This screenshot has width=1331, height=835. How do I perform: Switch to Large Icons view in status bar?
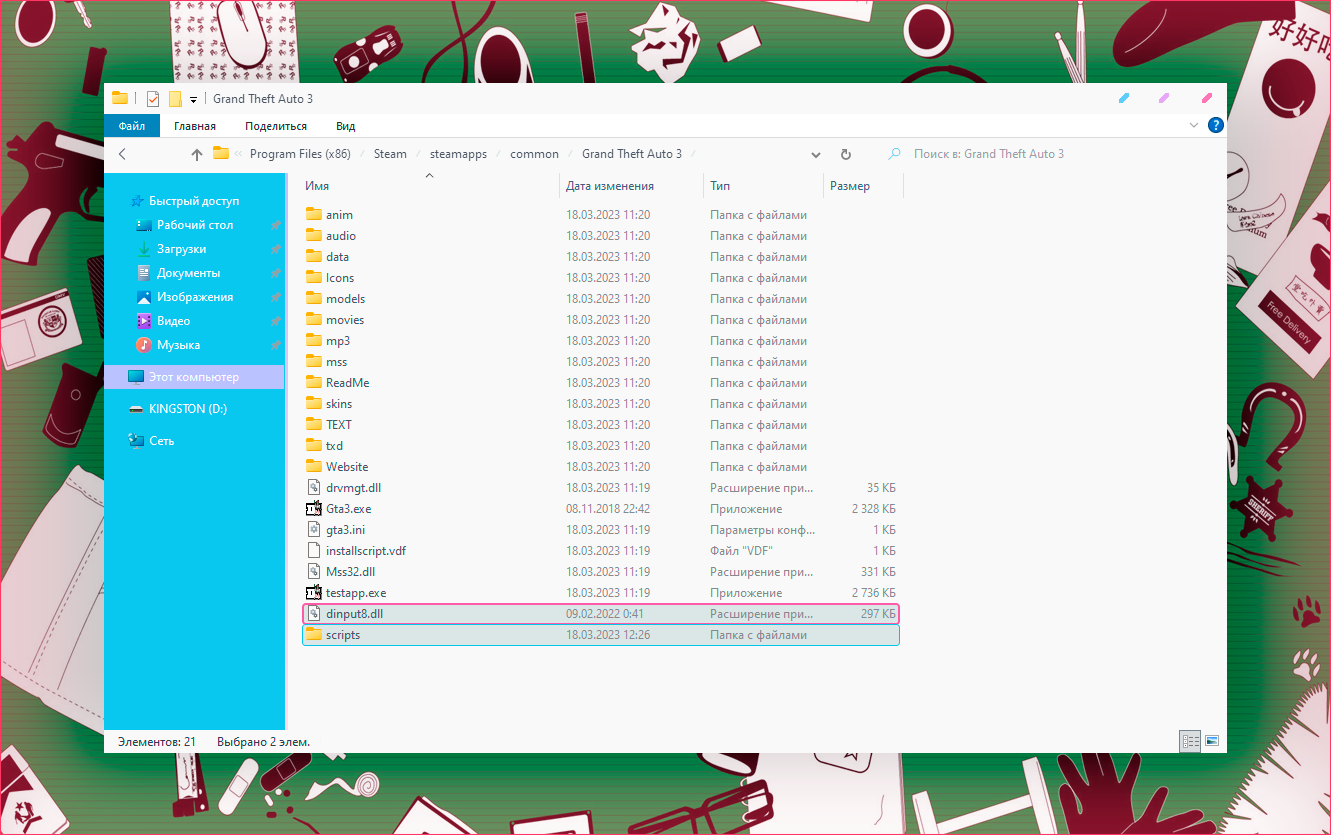point(1212,741)
